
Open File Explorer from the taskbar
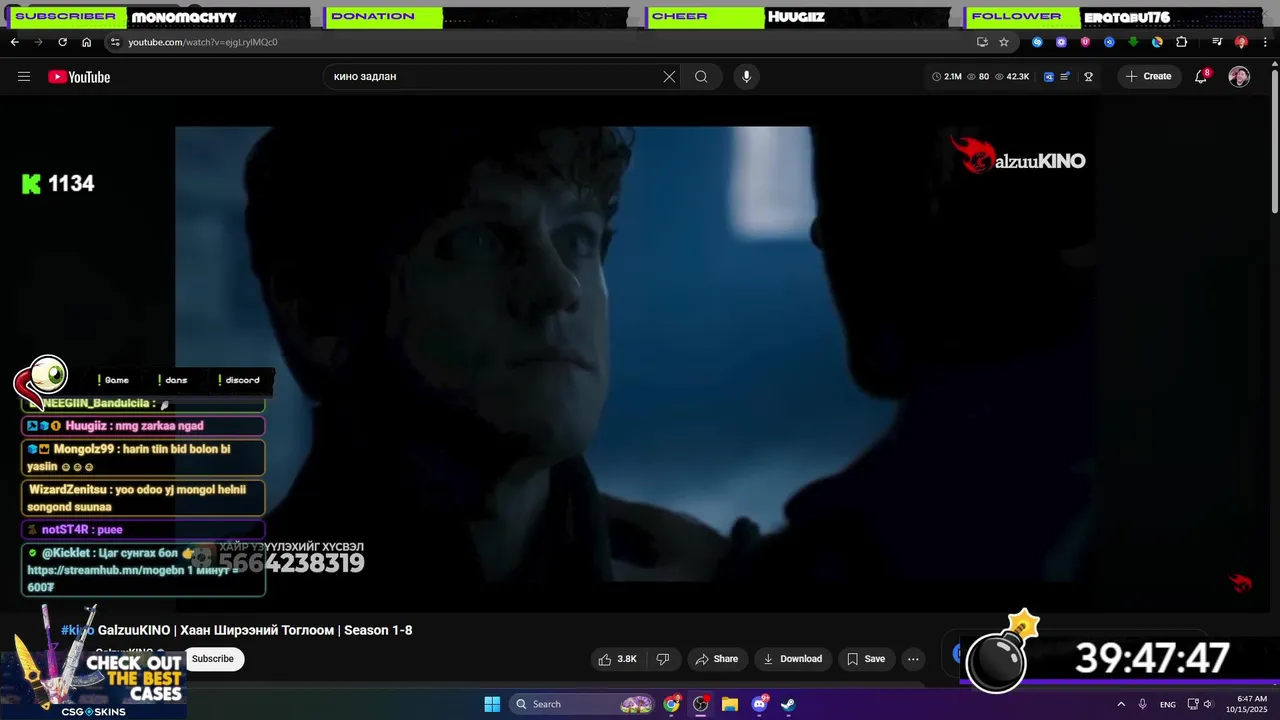point(730,704)
